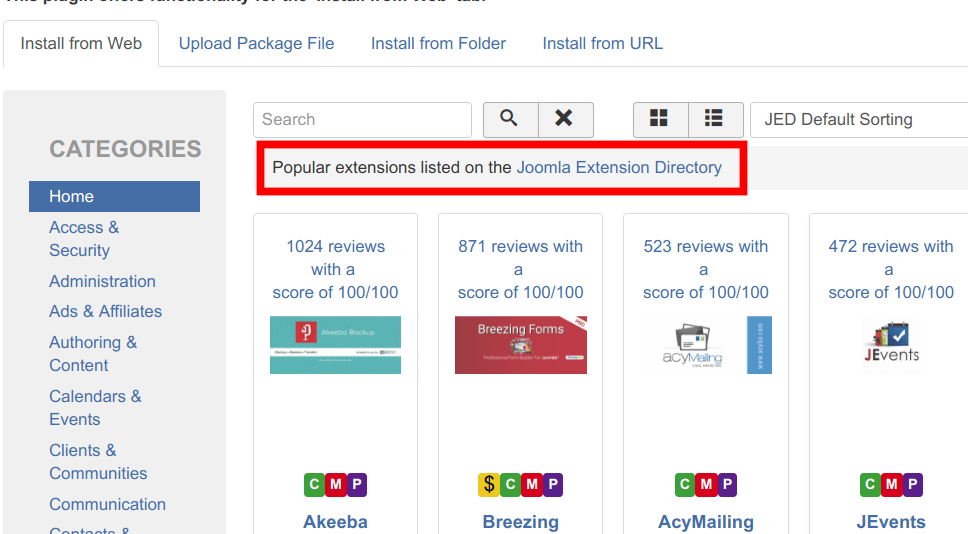Click JEvents' green C badge
The height and width of the screenshot is (534, 968).
click(x=870, y=485)
